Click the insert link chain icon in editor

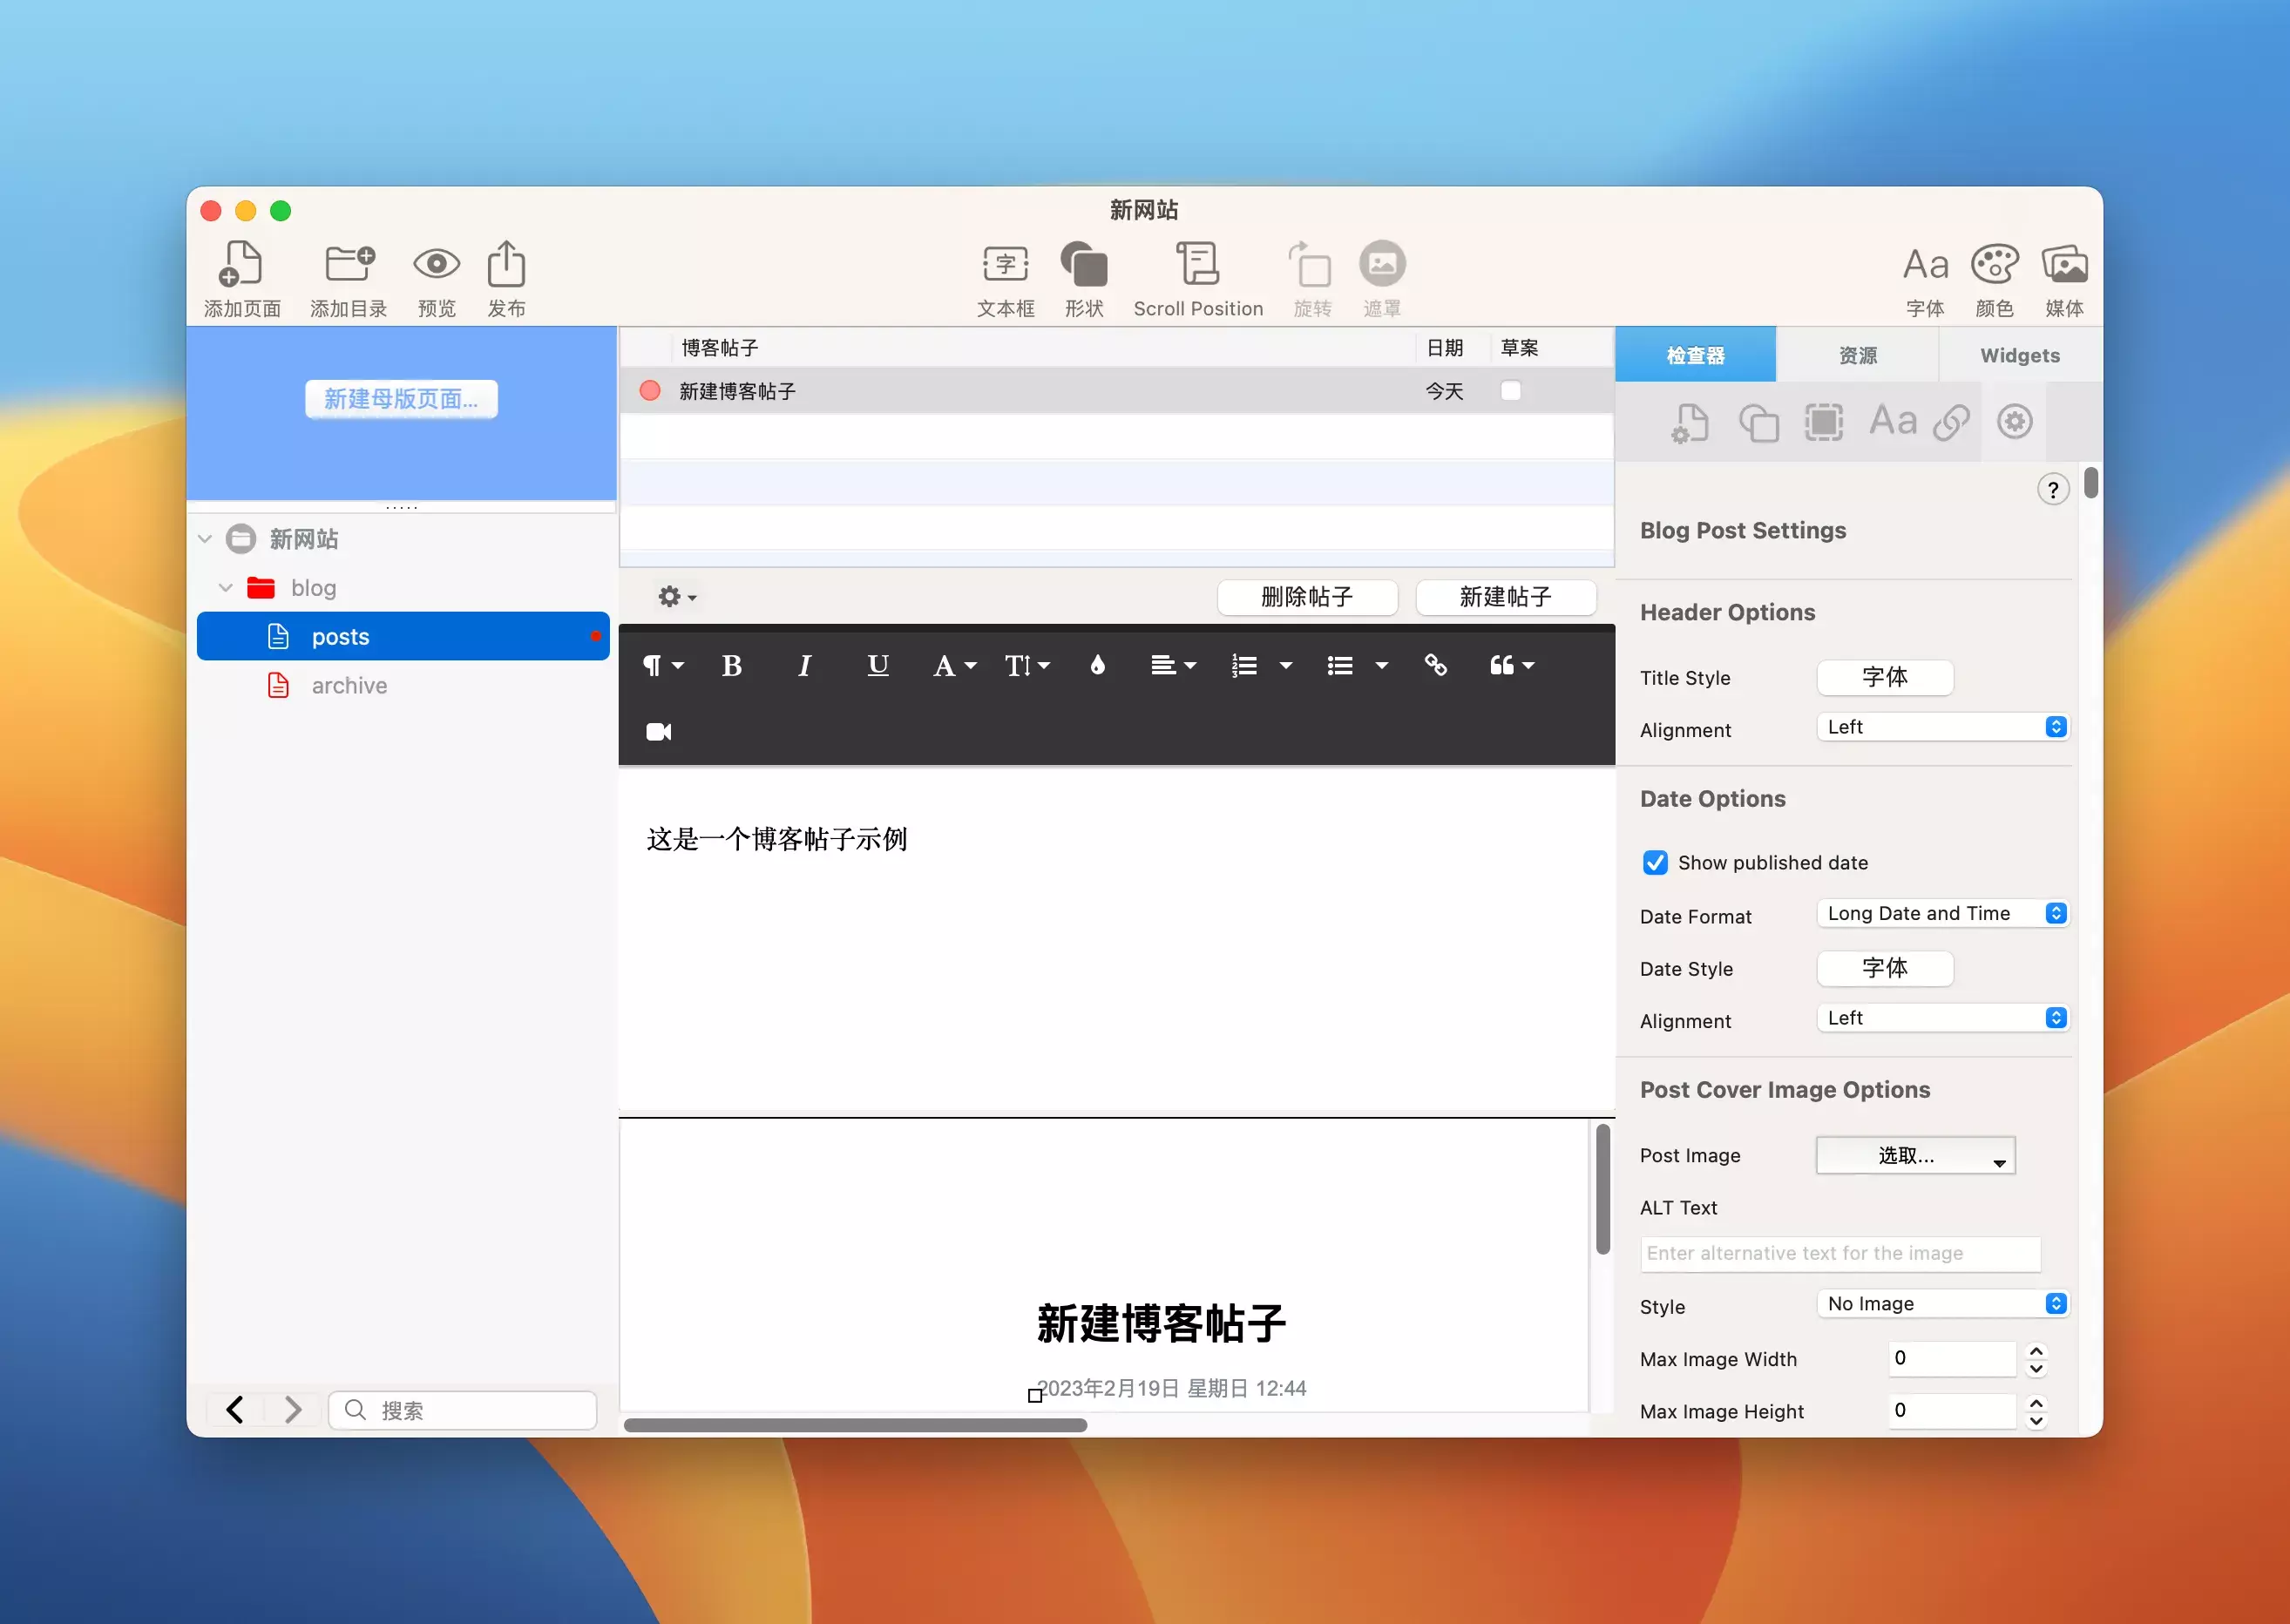1435,666
